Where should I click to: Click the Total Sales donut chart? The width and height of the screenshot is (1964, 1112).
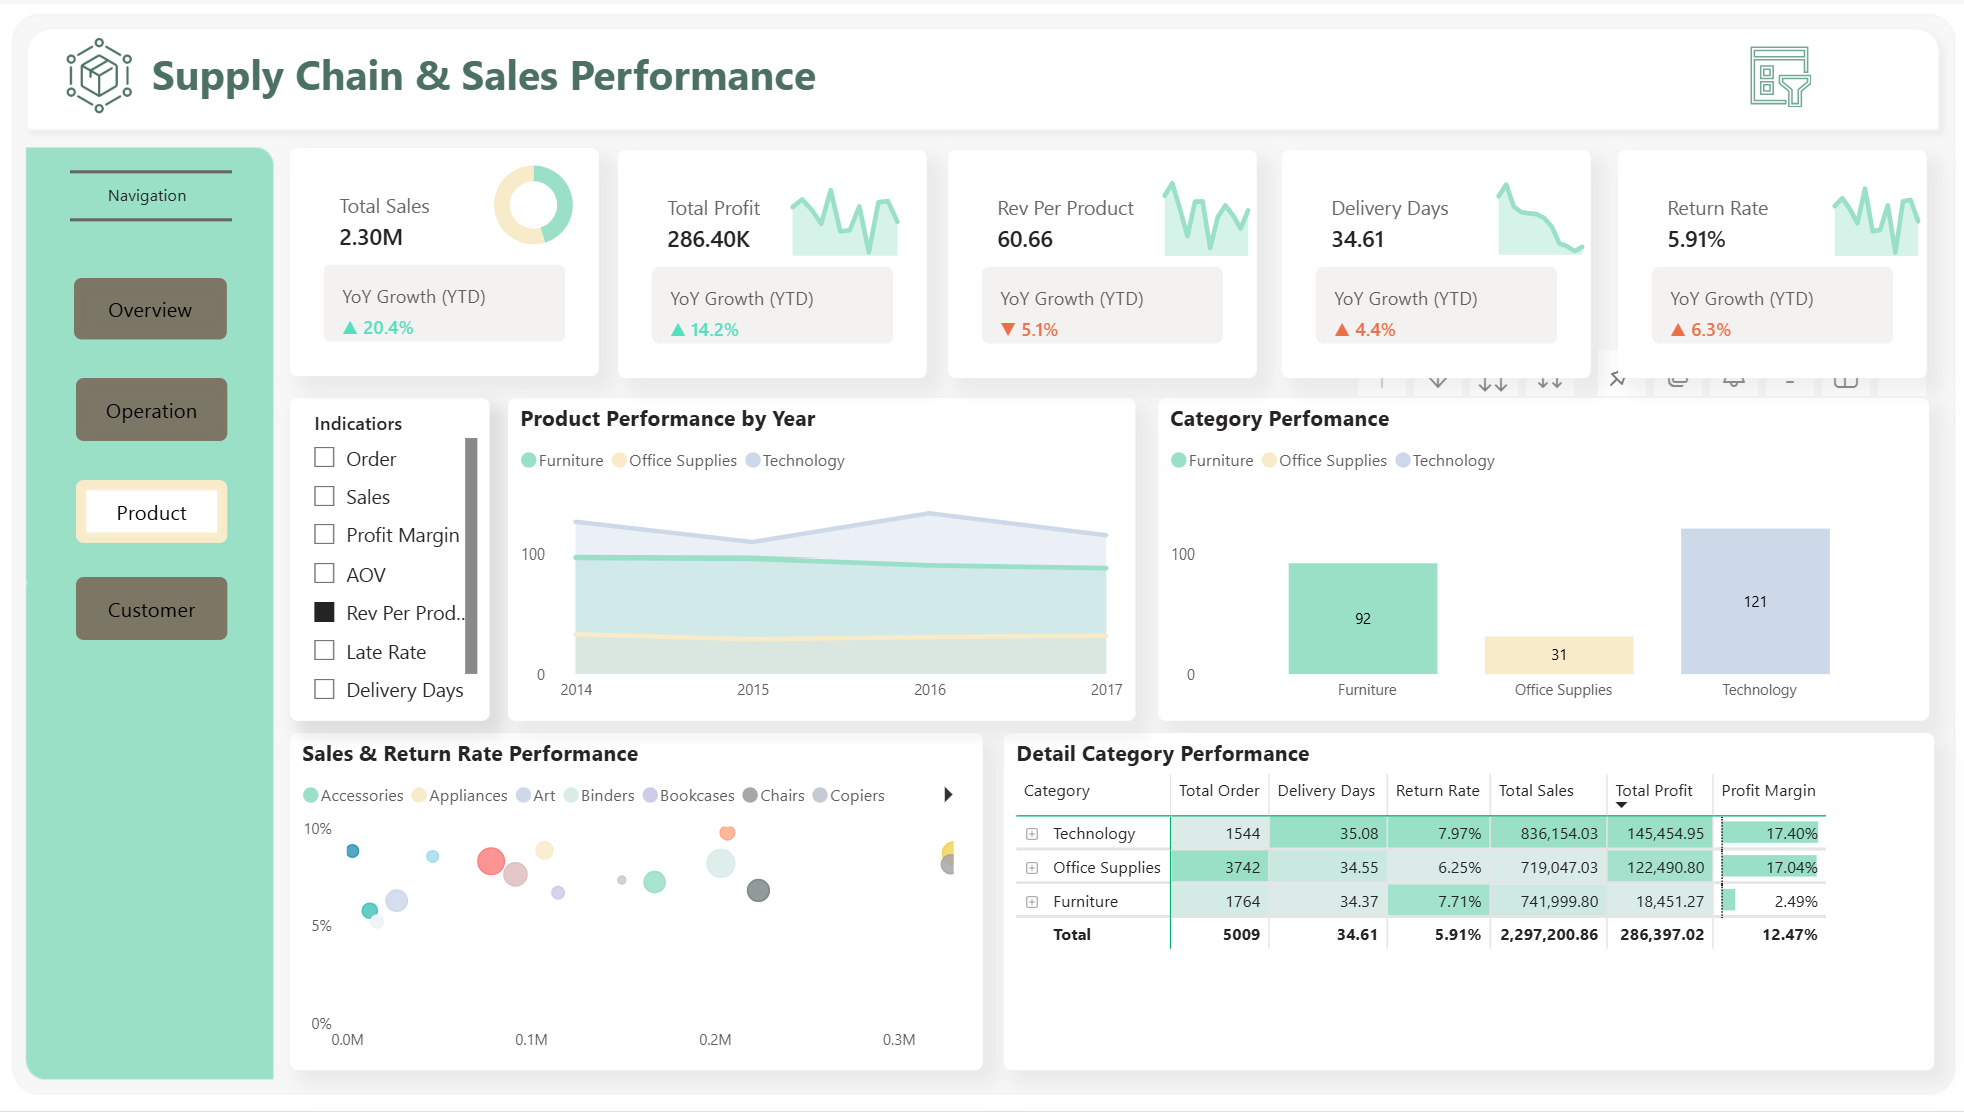[533, 205]
